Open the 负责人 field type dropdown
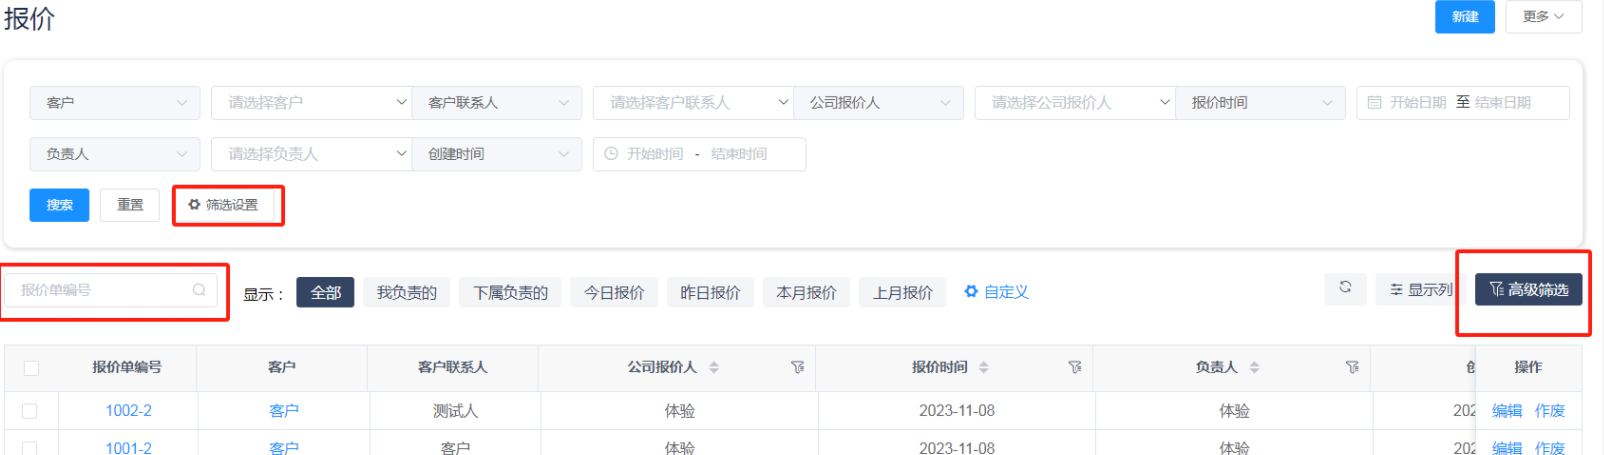This screenshot has height=455, width=1604. (x=115, y=154)
